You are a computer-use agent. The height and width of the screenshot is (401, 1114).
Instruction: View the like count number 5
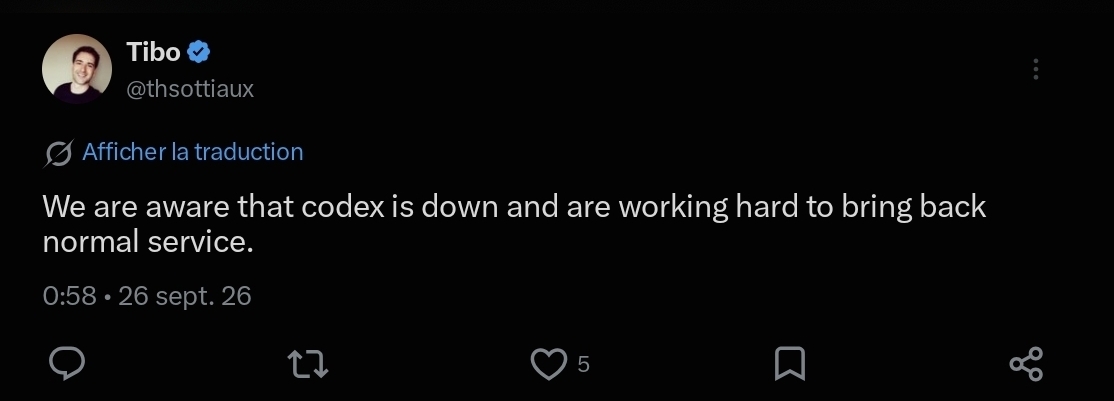pyautogui.click(x=583, y=365)
